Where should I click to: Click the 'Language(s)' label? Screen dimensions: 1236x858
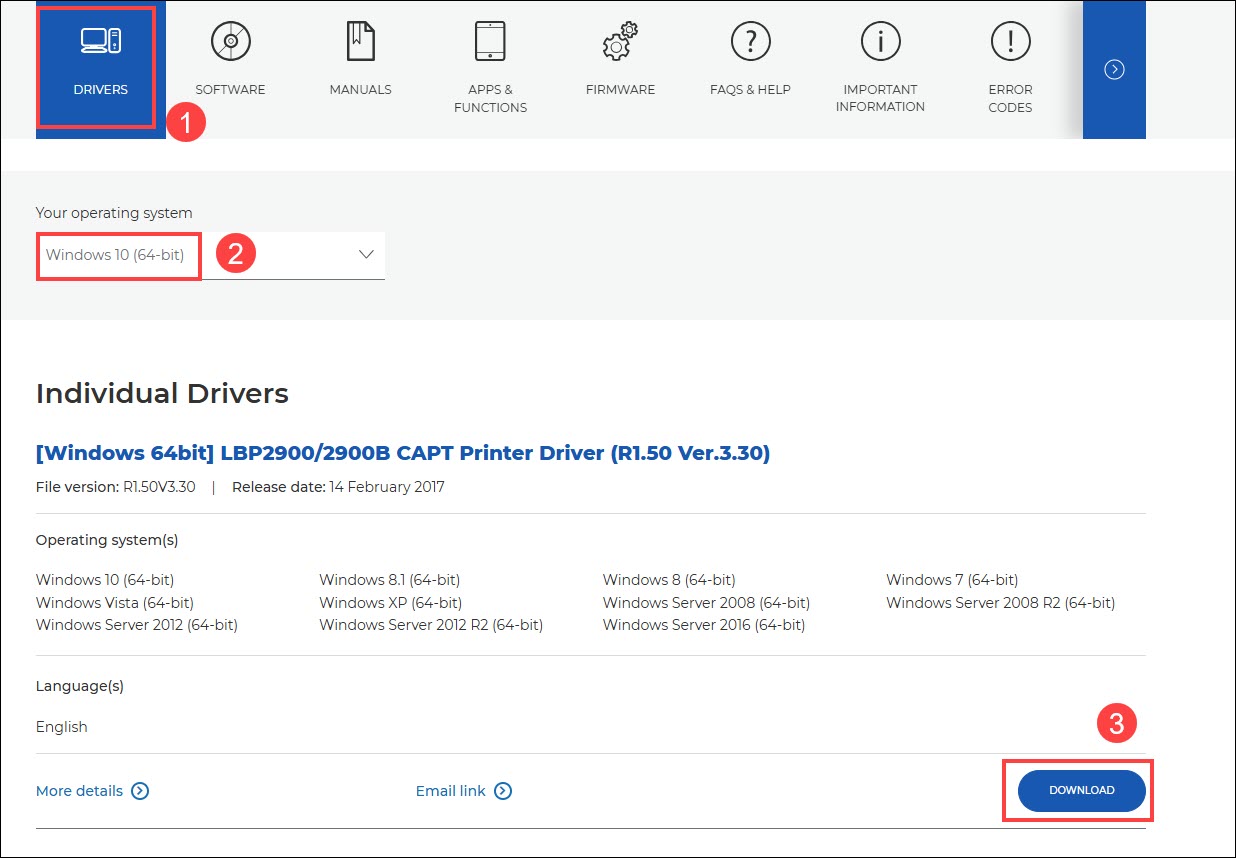pos(80,686)
